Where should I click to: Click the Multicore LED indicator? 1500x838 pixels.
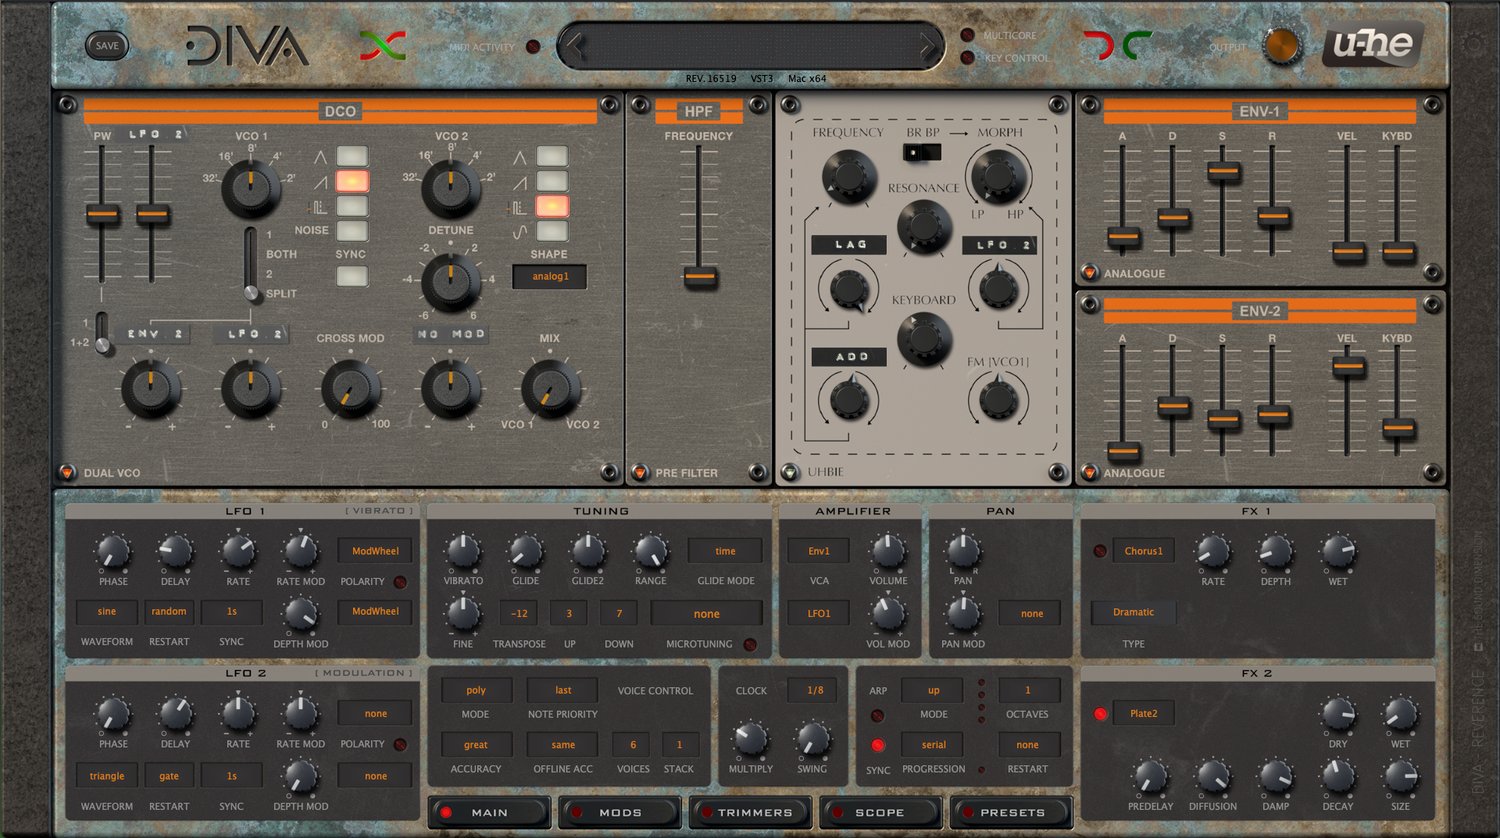click(967, 35)
